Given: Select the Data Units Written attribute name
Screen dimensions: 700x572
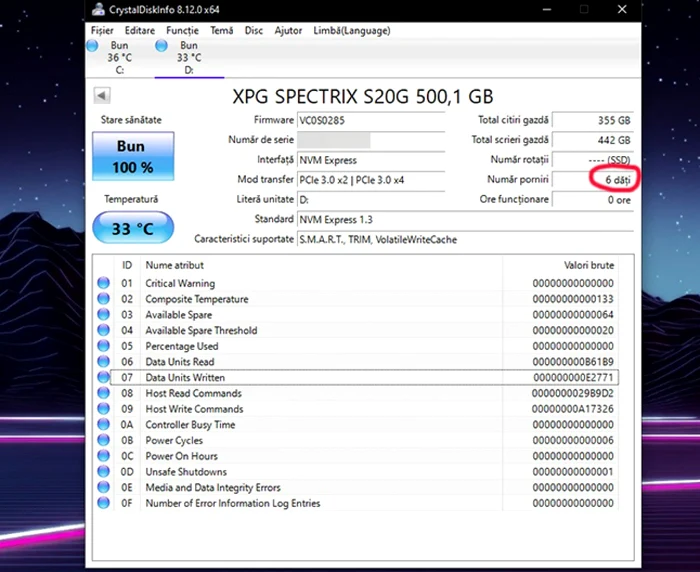Looking at the screenshot, I should coord(185,377).
